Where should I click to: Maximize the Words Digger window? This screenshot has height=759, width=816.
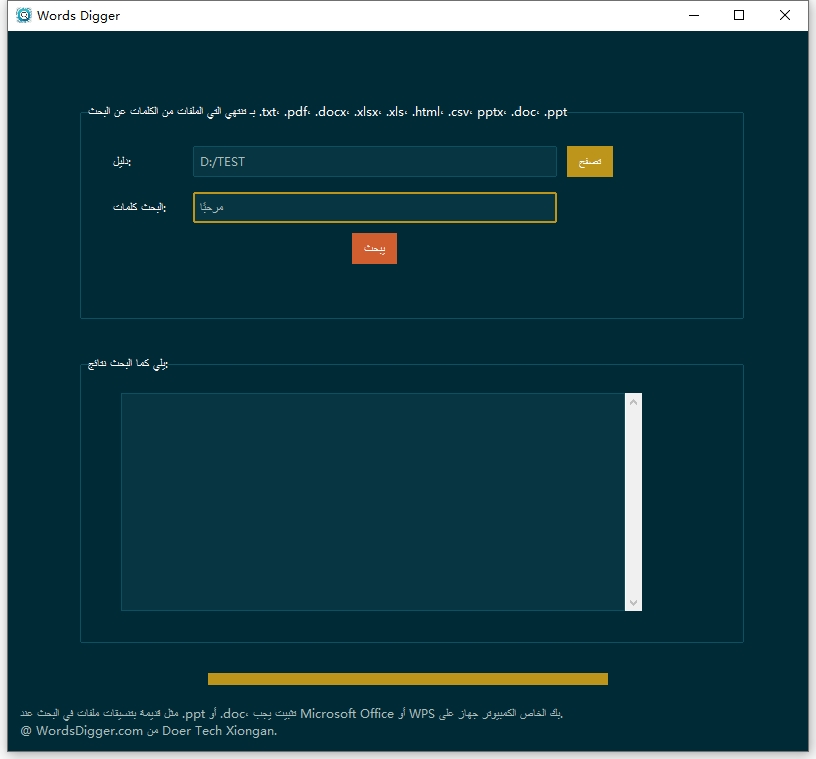(x=739, y=15)
